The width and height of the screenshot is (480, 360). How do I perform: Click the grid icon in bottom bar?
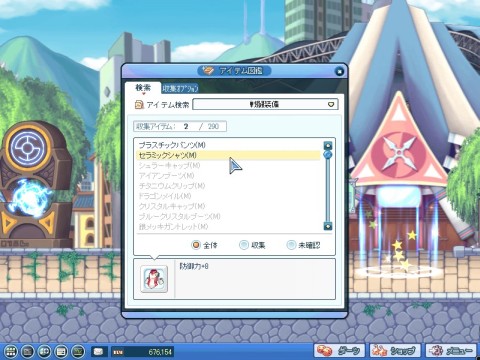tap(11, 351)
